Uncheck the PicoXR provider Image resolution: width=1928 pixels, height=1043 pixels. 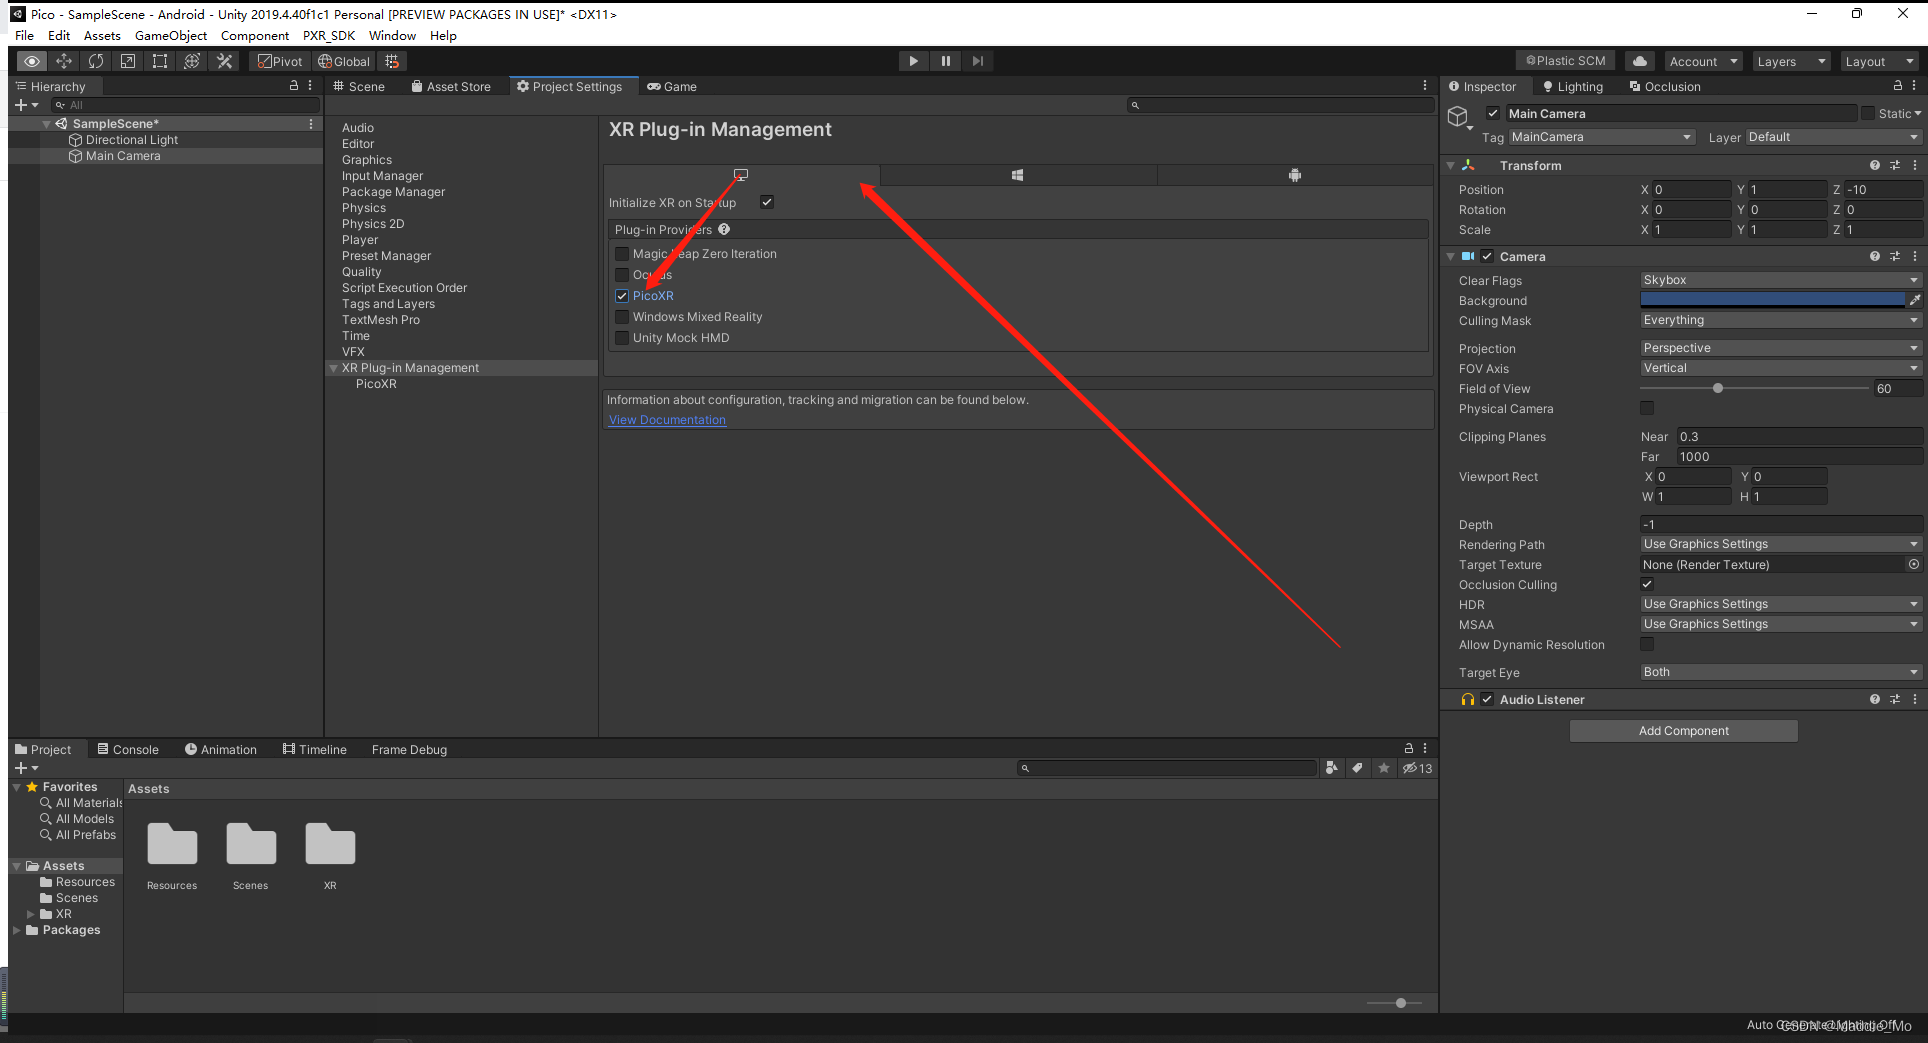622,296
